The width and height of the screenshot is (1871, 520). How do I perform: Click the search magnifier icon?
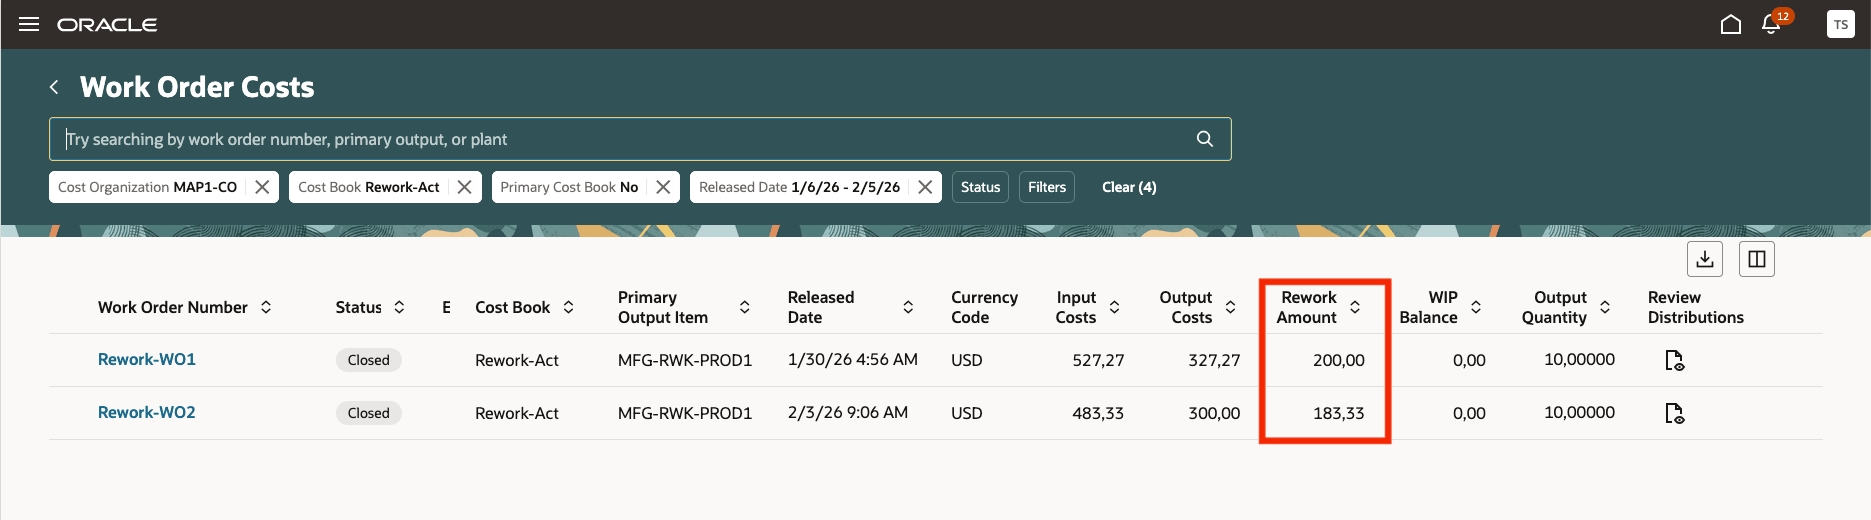1205,139
